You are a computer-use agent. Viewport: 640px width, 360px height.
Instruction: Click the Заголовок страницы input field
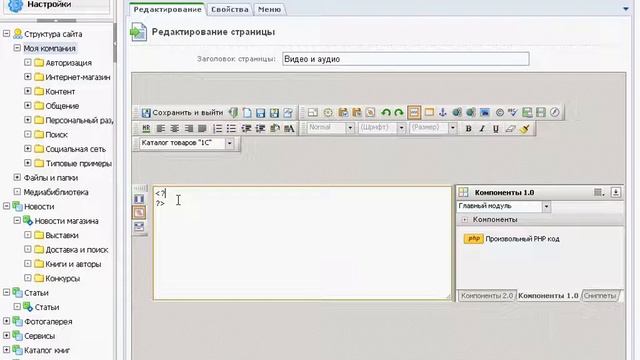point(406,59)
